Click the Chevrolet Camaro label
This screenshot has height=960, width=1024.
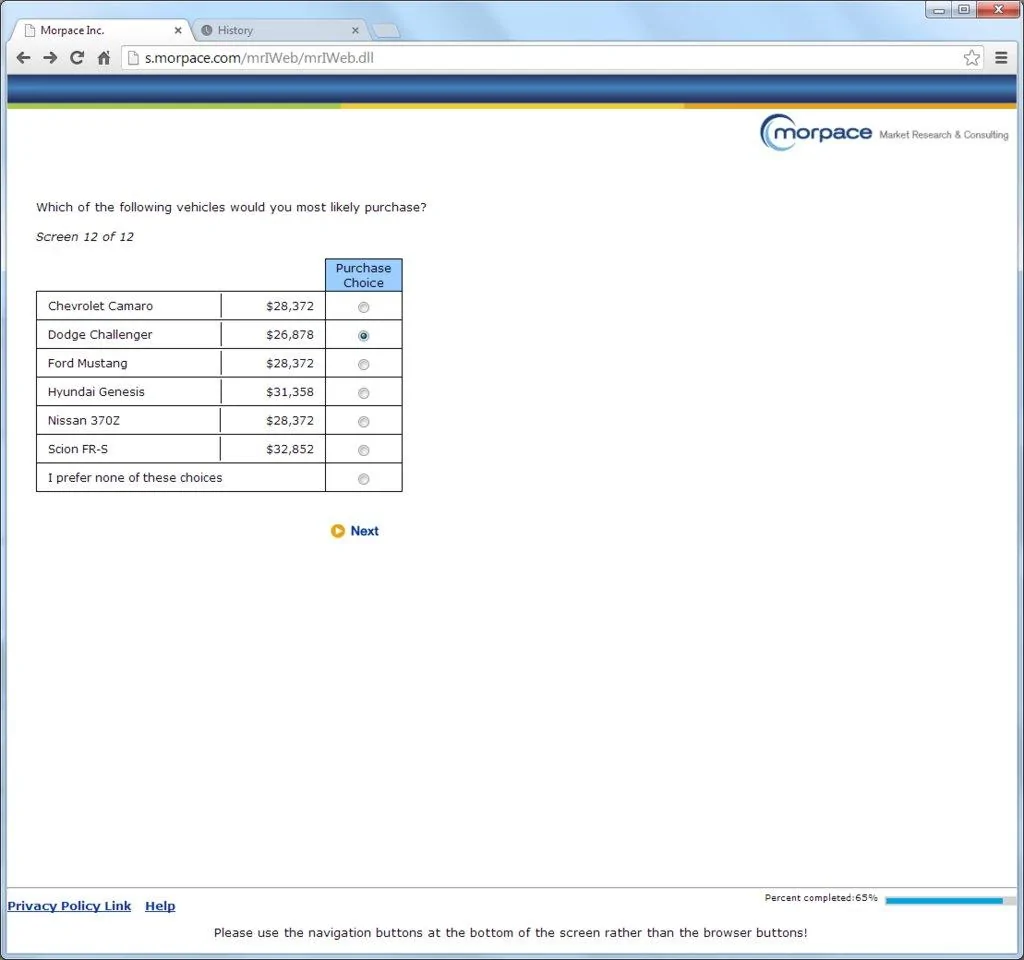tap(101, 306)
